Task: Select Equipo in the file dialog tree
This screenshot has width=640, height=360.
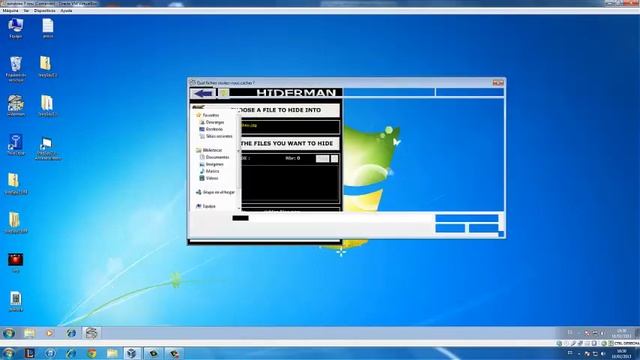Action: tap(209, 206)
